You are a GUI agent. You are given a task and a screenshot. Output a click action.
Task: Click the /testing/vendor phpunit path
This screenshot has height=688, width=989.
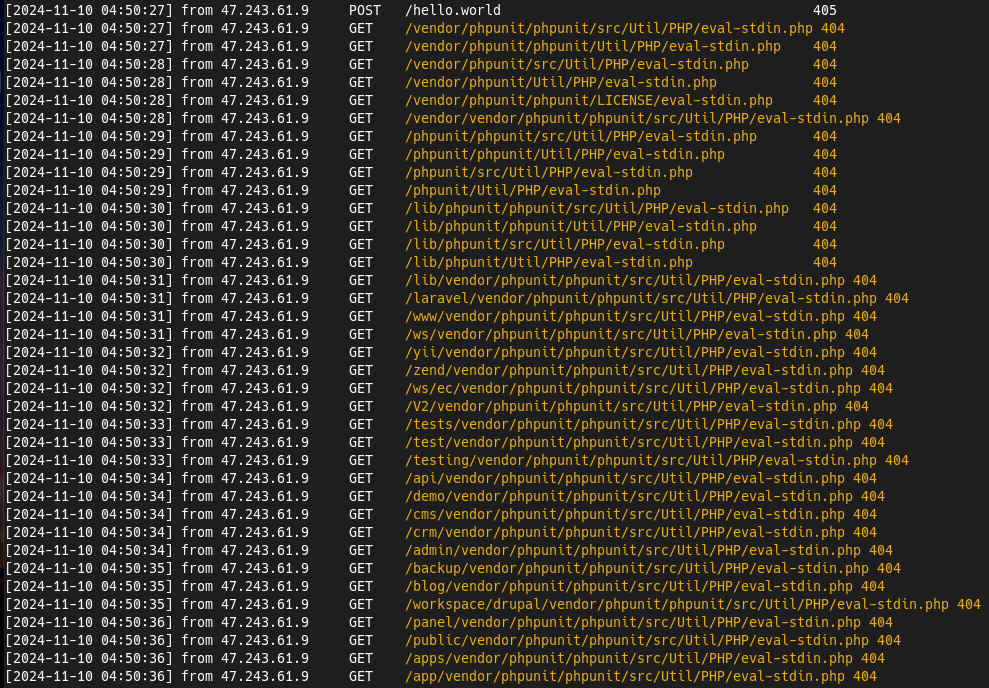pyautogui.click(x=640, y=460)
